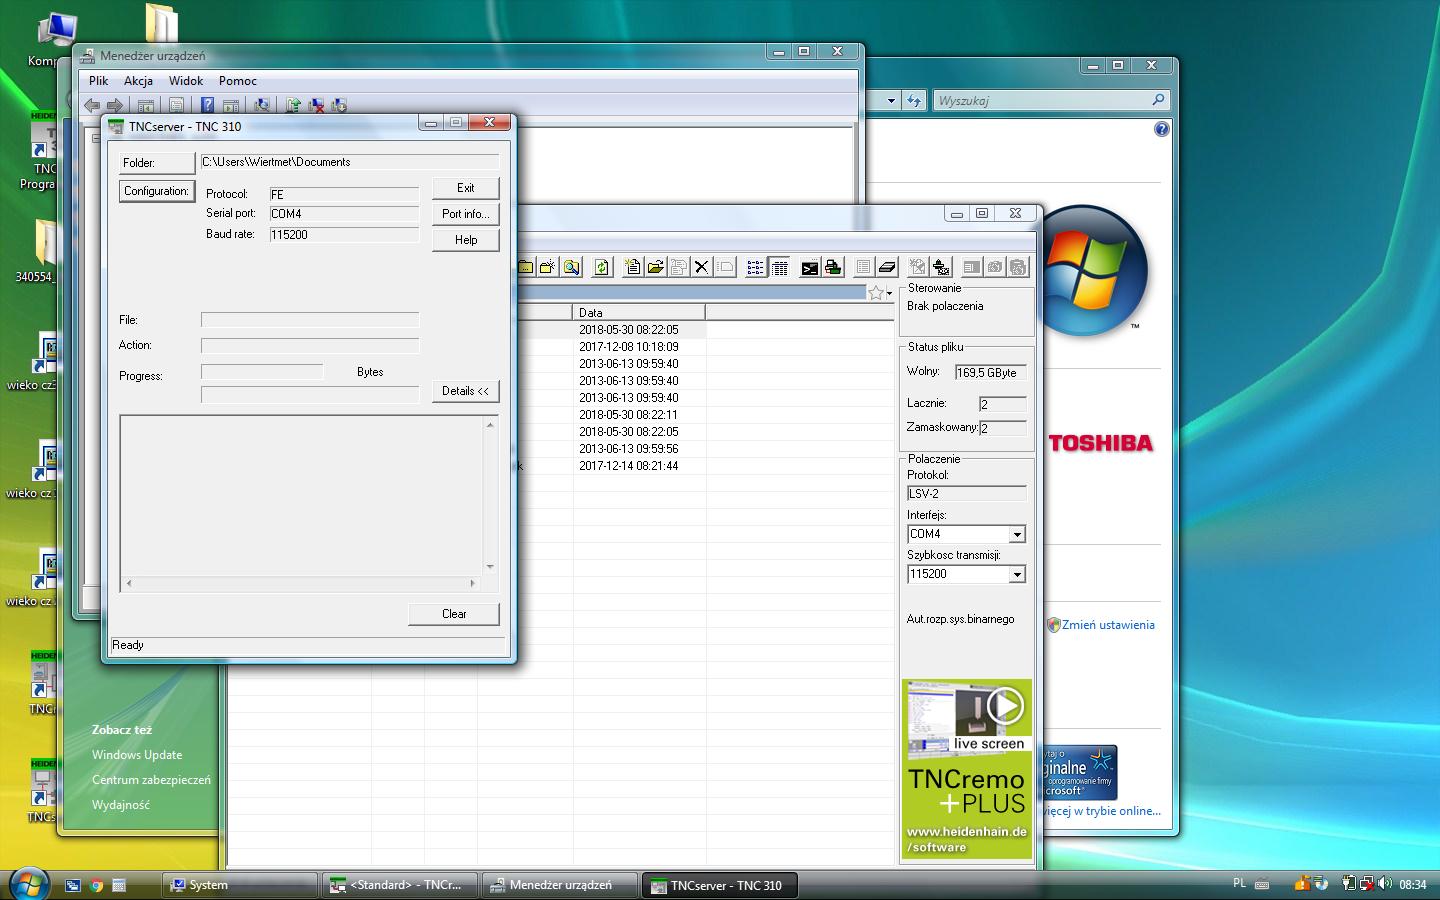Click the Zmień ustawienia link
The width and height of the screenshot is (1440, 900).
(1108, 625)
